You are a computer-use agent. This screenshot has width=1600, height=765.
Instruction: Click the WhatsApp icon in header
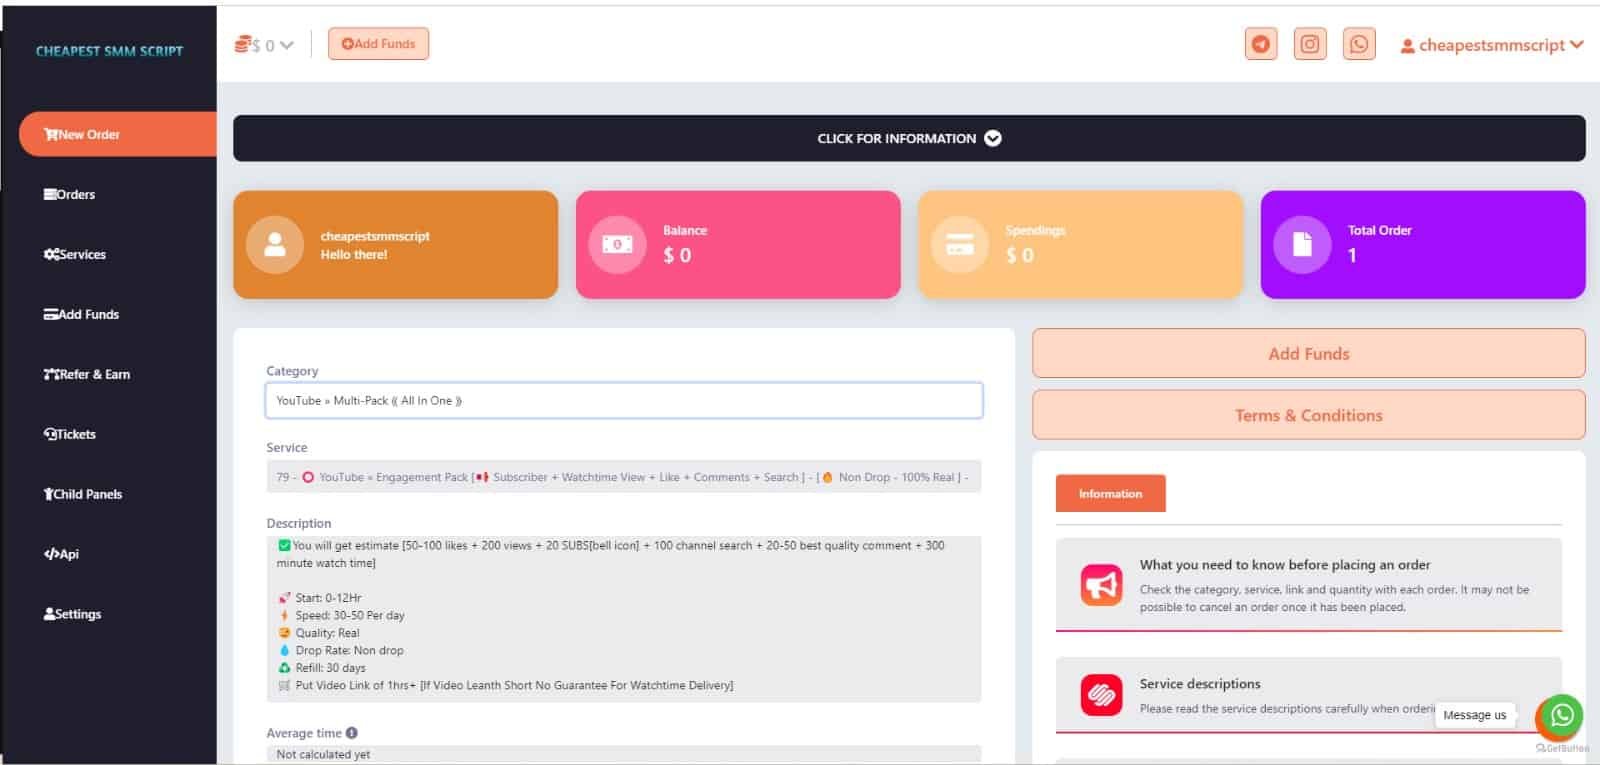(1358, 44)
